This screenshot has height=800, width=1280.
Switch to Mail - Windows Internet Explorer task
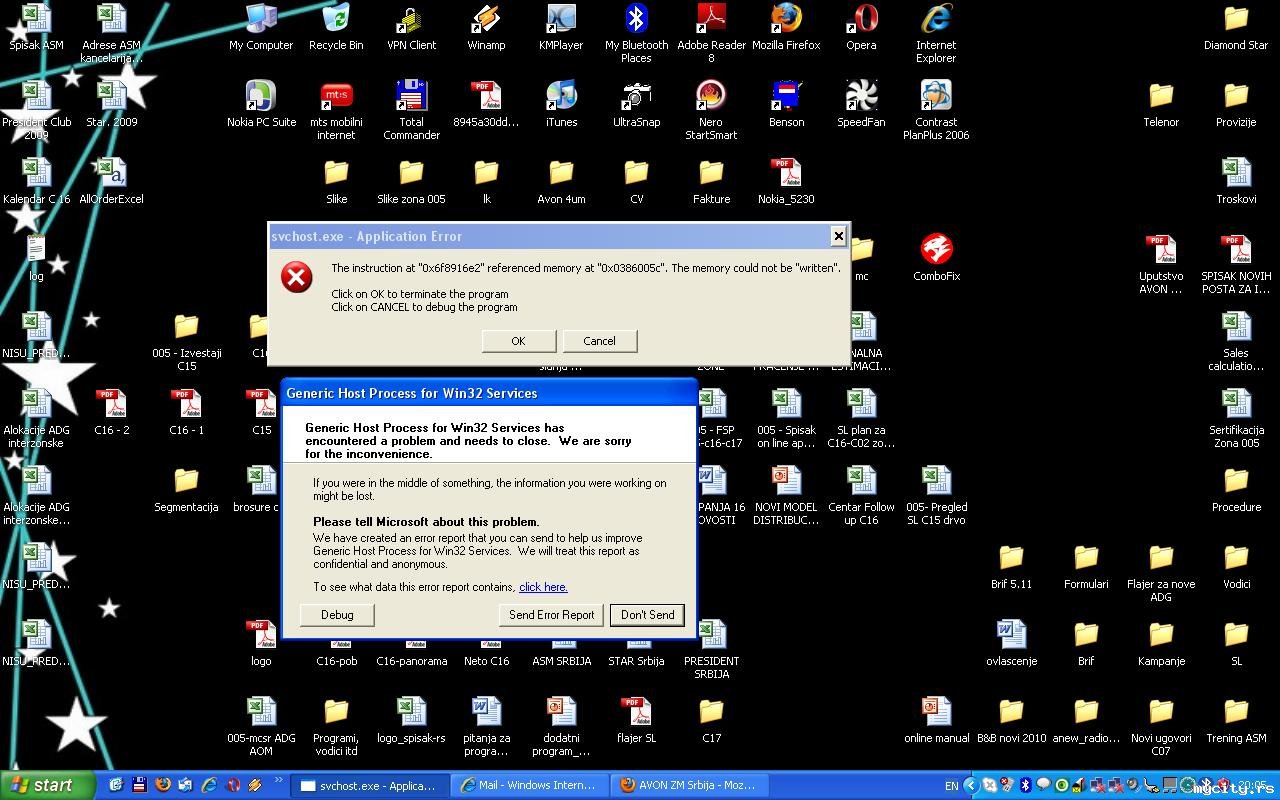(529, 785)
